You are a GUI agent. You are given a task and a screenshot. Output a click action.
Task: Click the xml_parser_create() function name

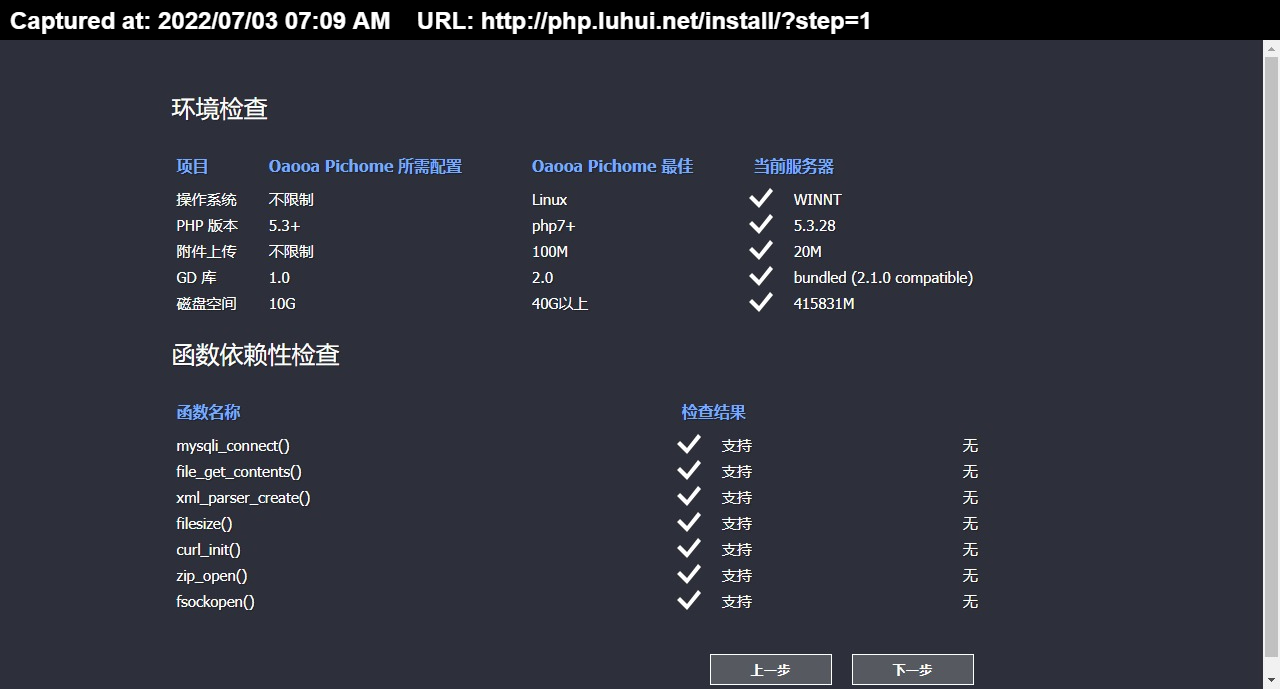point(244,497)
